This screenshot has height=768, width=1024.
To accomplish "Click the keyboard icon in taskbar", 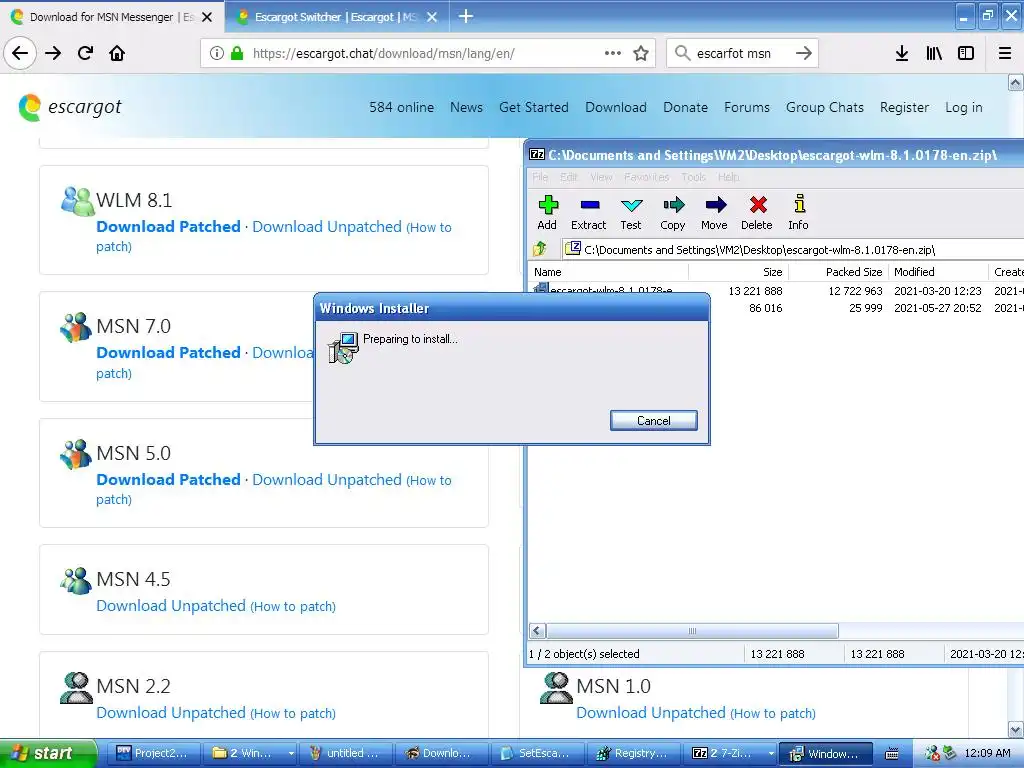I will [x=892, y=754].
